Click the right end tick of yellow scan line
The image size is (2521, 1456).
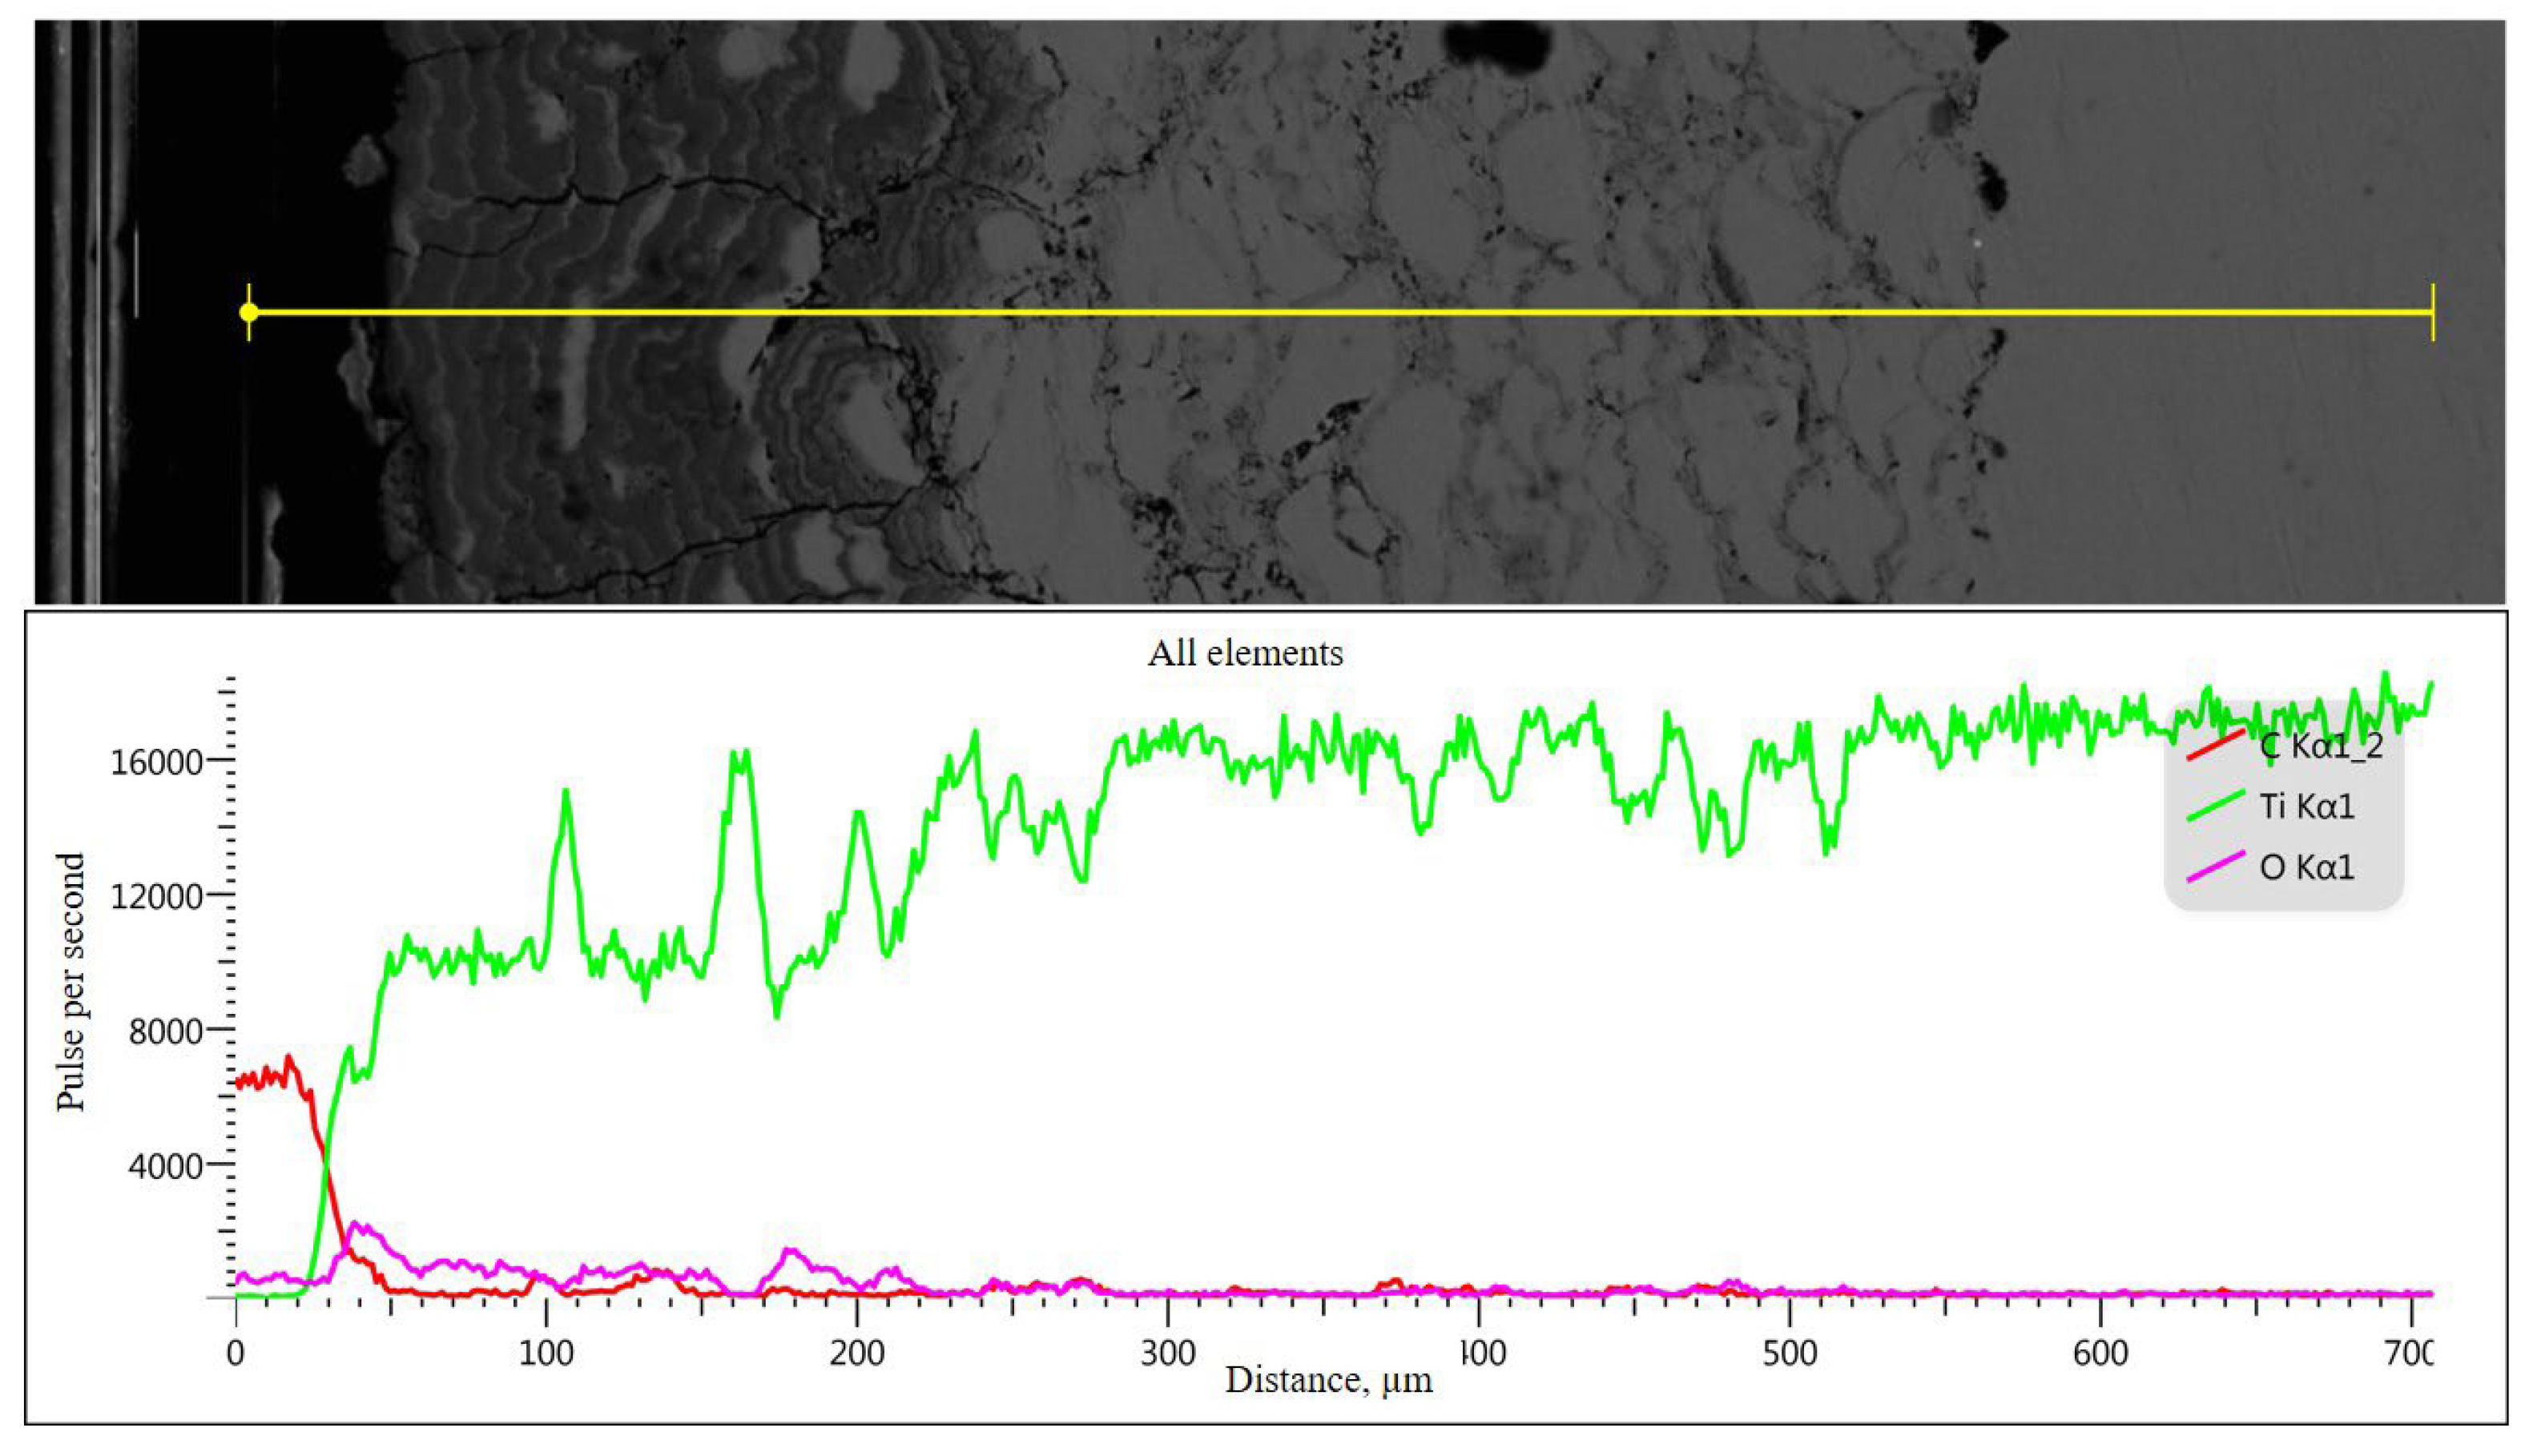coord(2432,312)
